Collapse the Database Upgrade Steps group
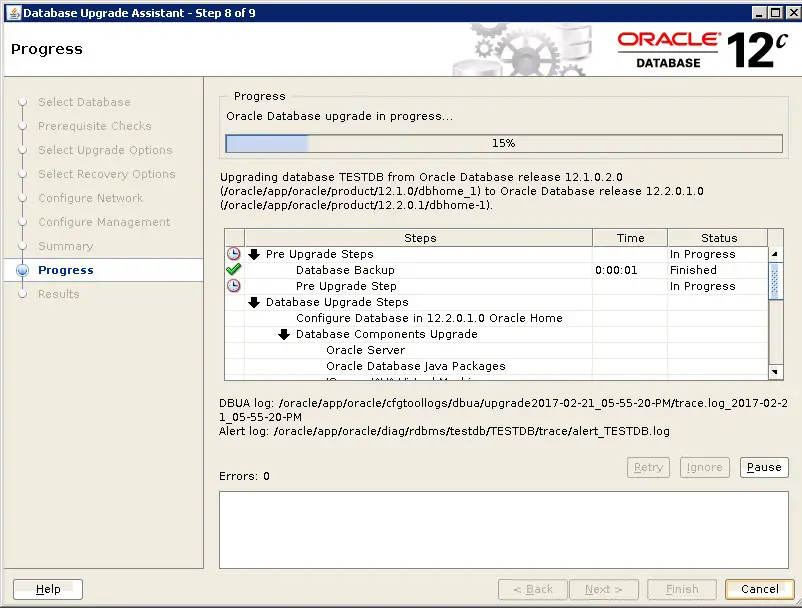This screenshot has height=608, width=802. coord(254,302)
